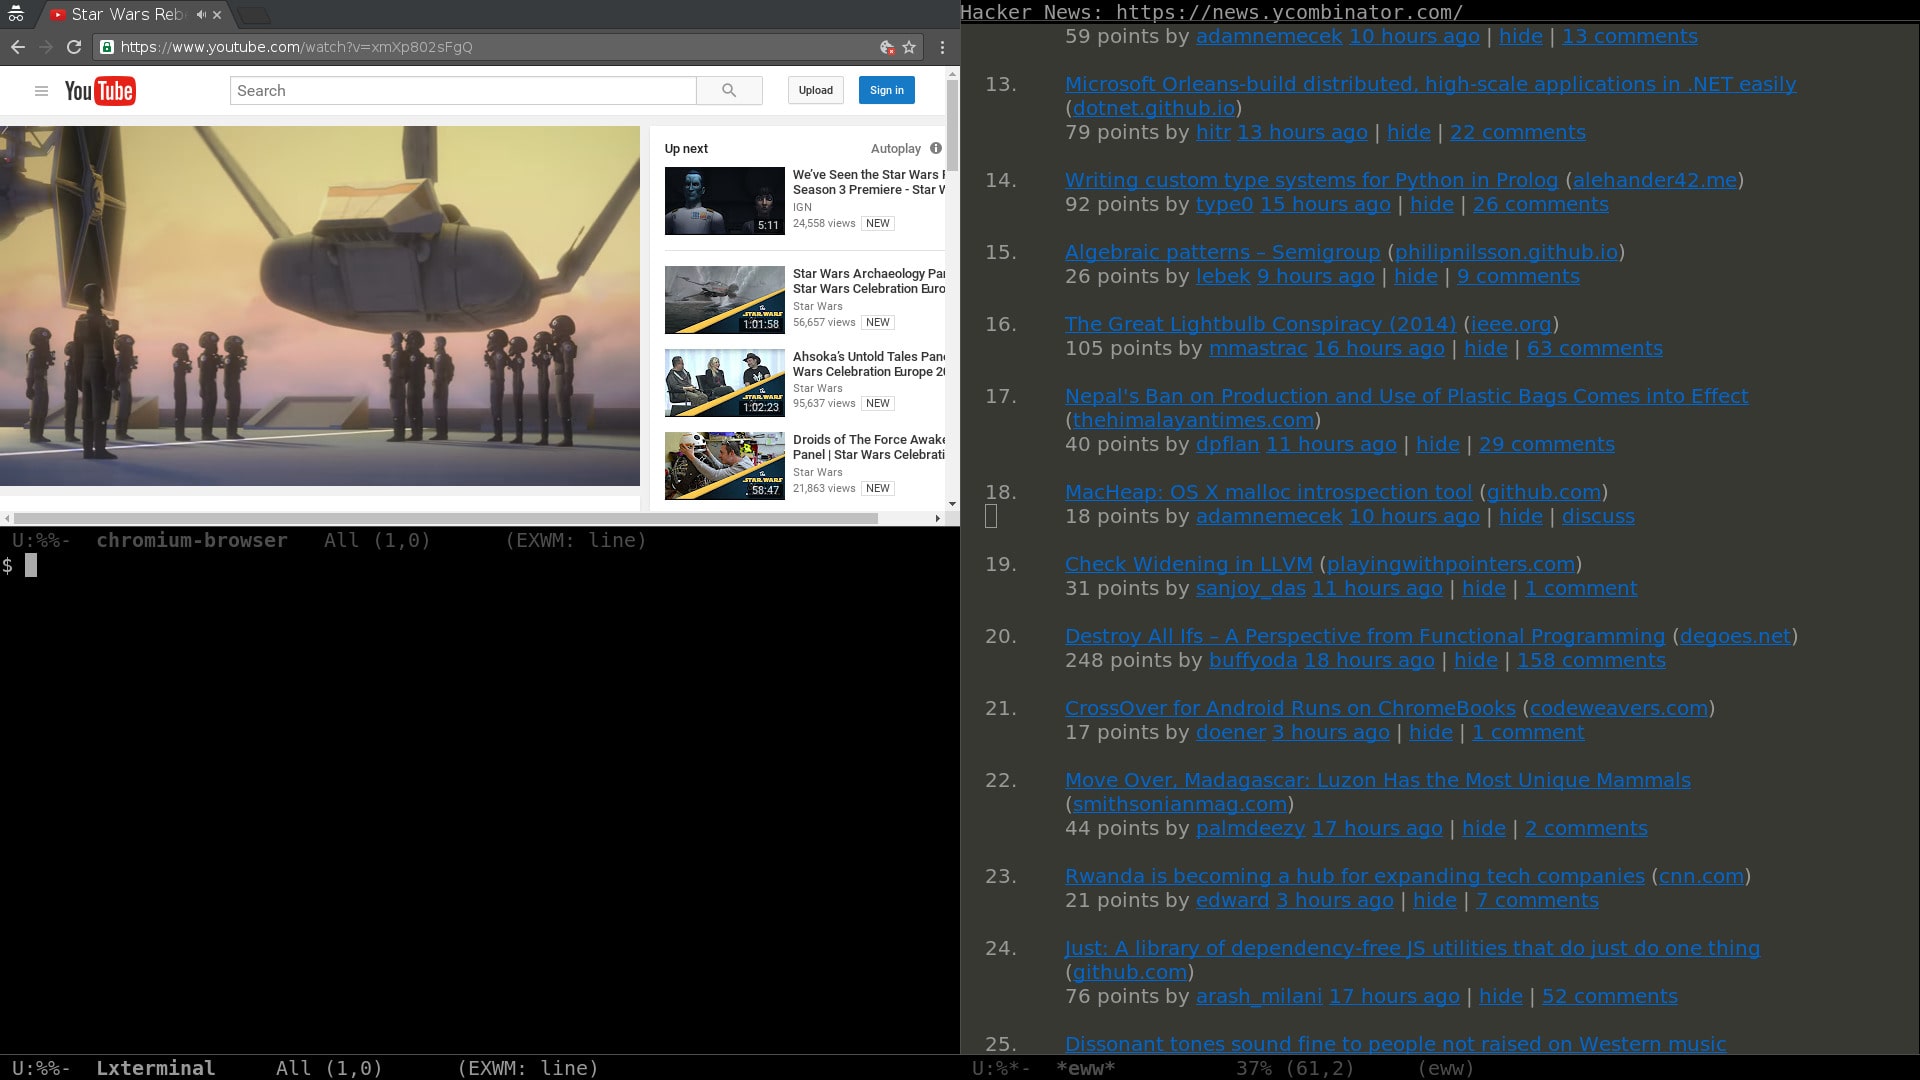Viewport: 1920px width, 1080px height.
Task: Open 'We've Seen the Star Wars' video title
Action: [x=868, y=182]
